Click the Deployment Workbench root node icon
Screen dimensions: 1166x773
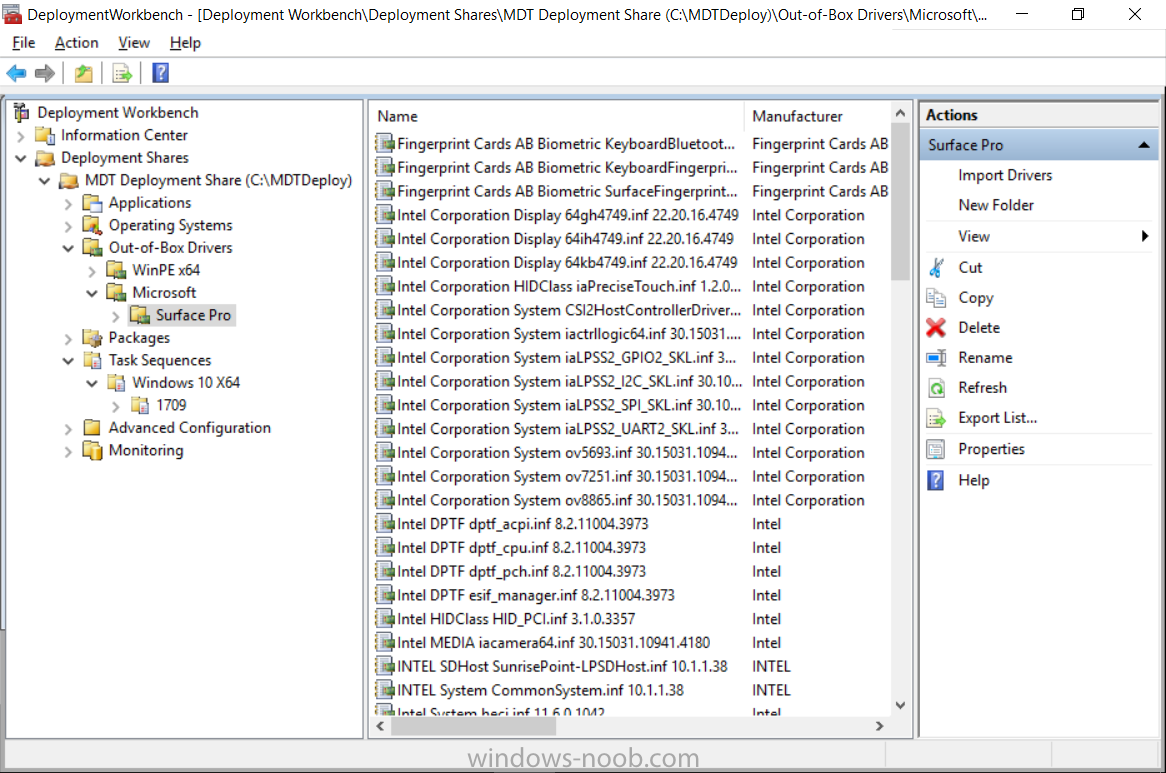point(22,112)
